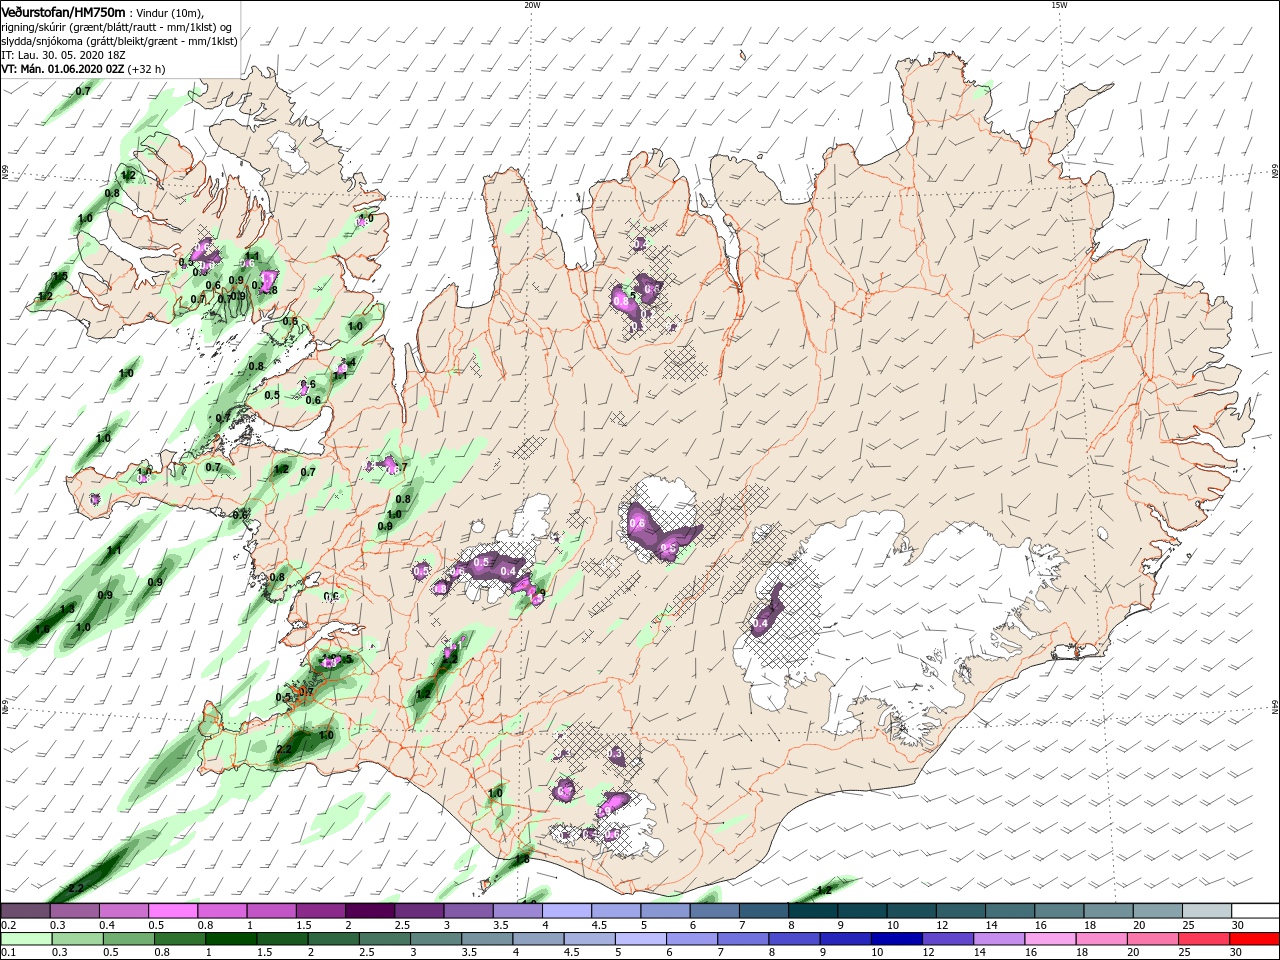Pick the darkest purple upper swatch at 2
This screenshot has width=1280, height=960.
point(370,911)
